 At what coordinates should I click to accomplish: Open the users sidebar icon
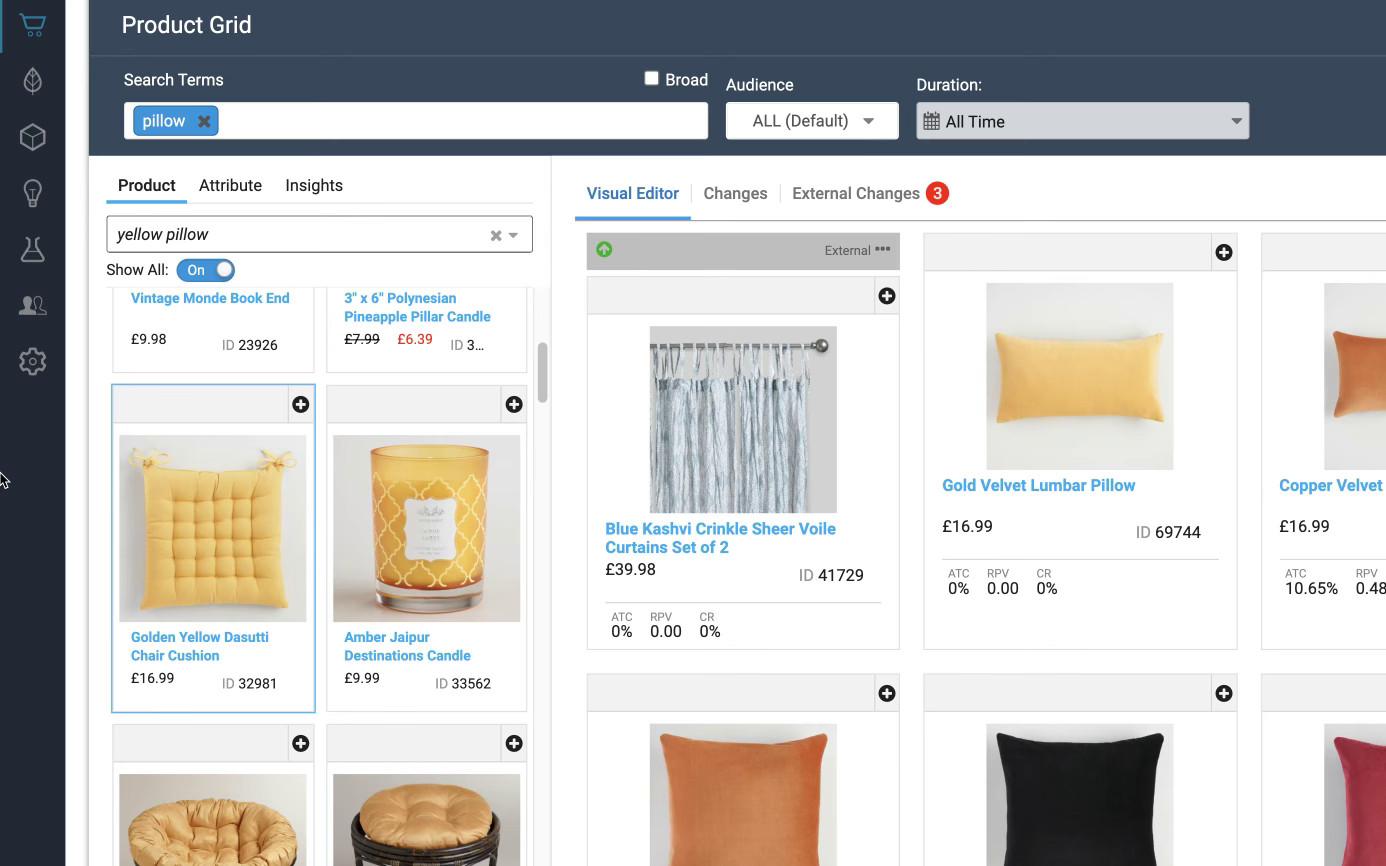point(33,306)
